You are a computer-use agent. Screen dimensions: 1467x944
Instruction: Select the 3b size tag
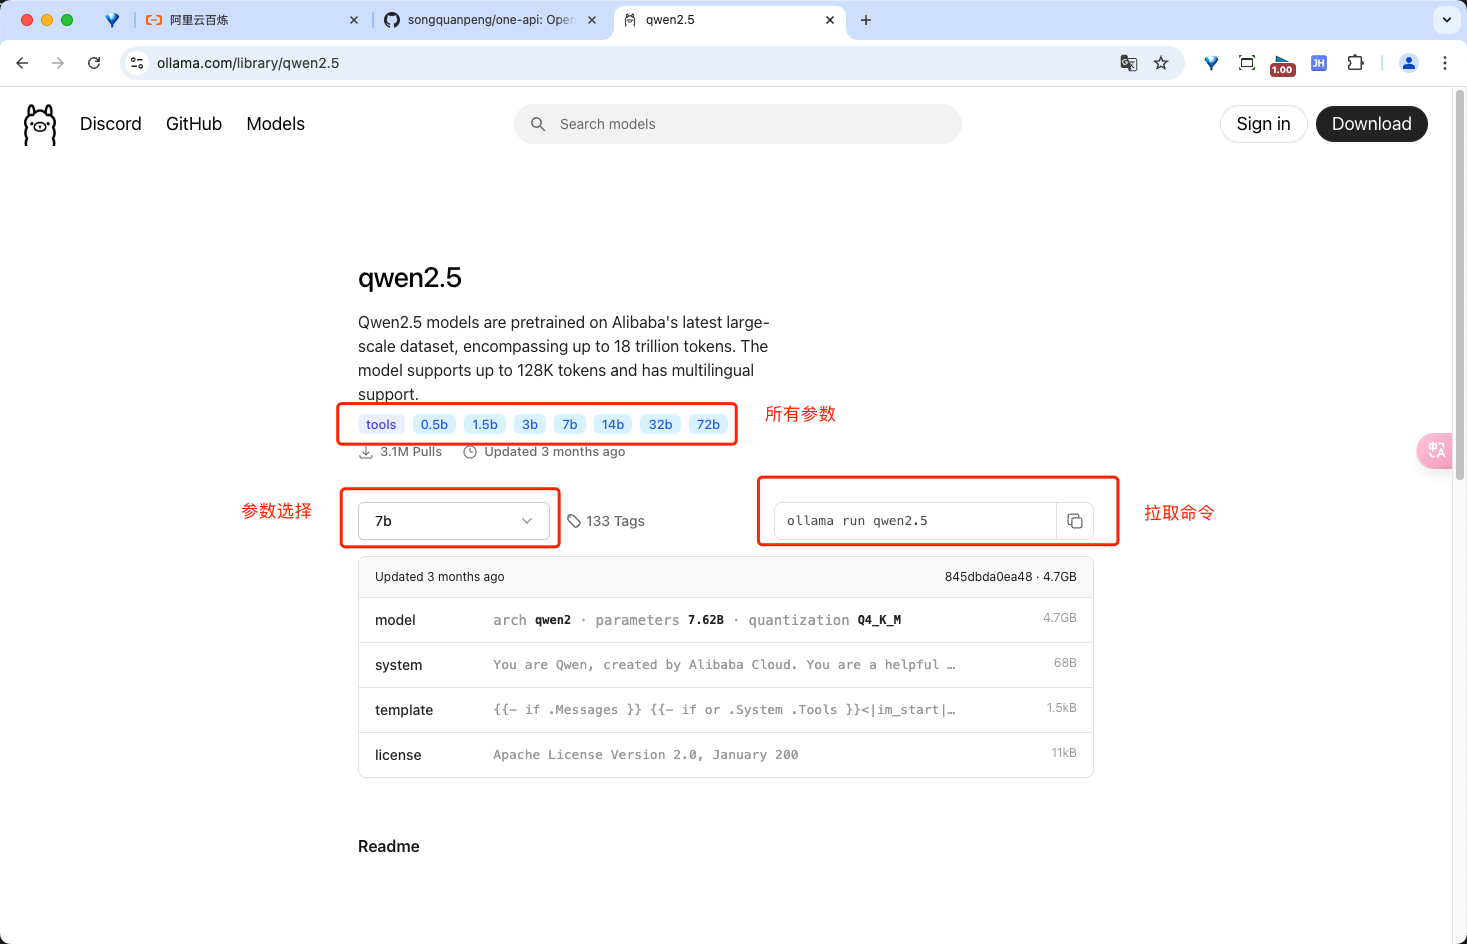(x=530, y=424)
